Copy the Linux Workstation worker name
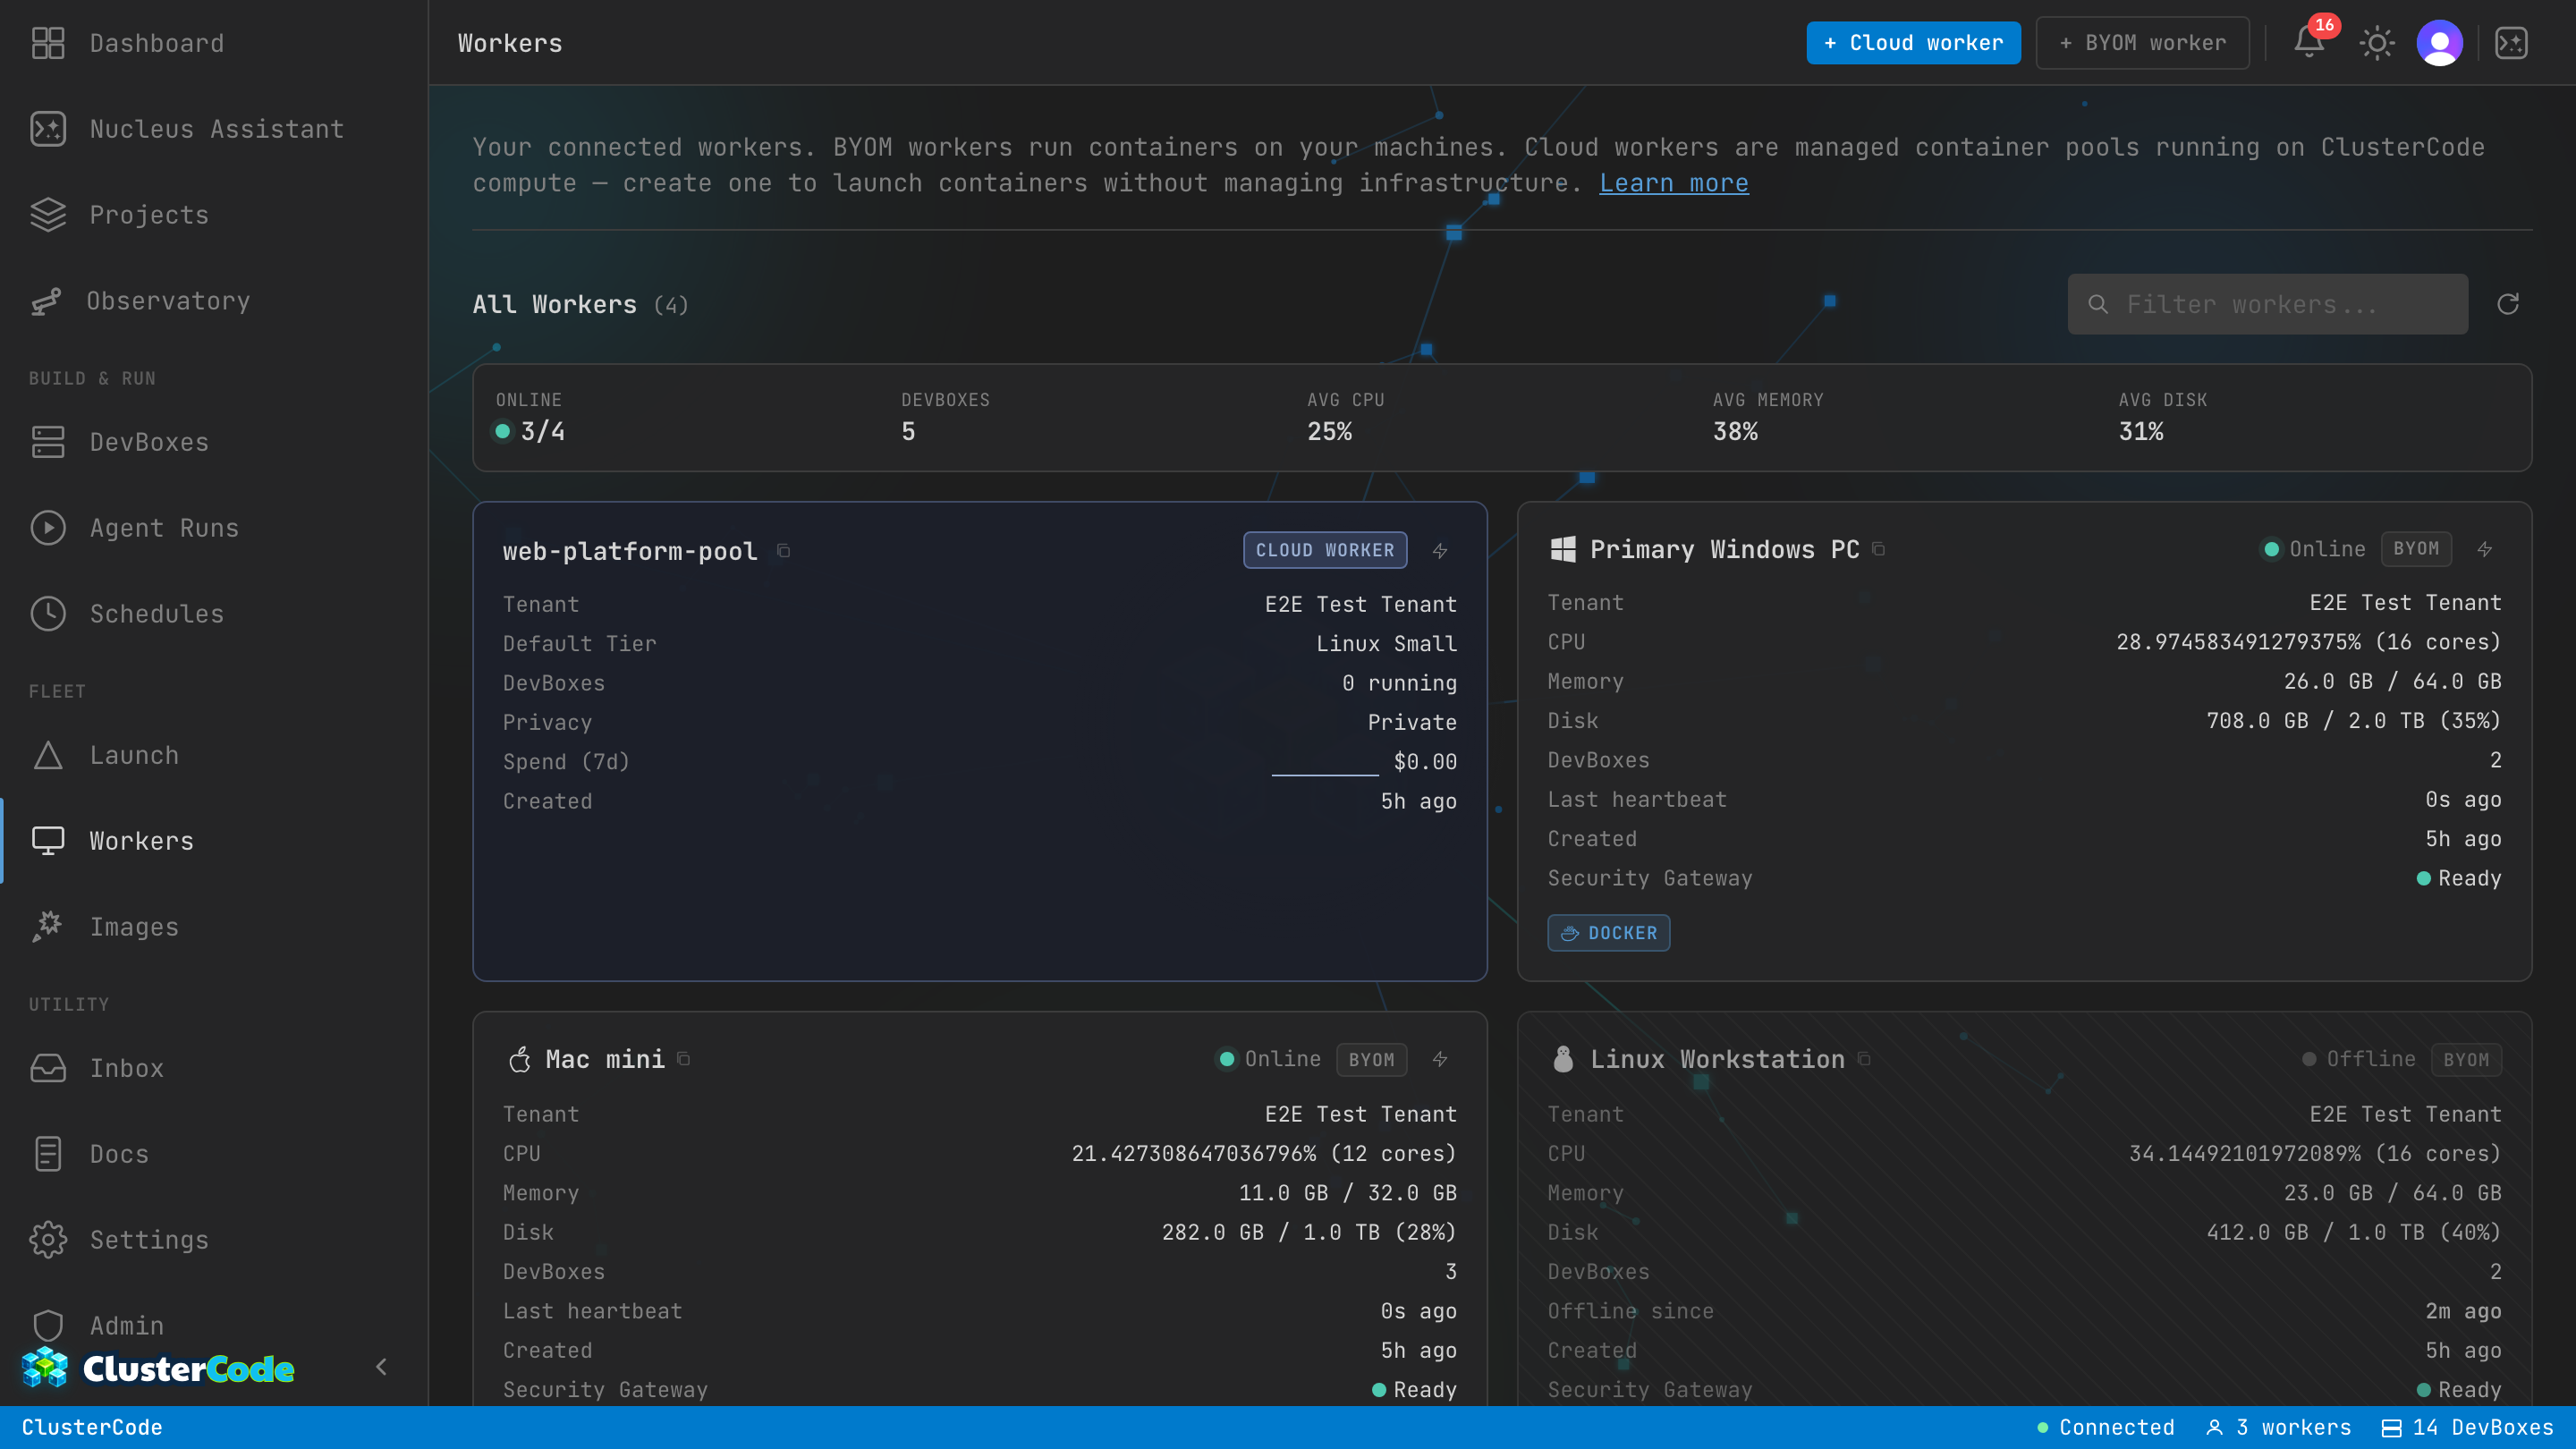Screen dimensions: 2576x1449 (x=1864, y=1058)
